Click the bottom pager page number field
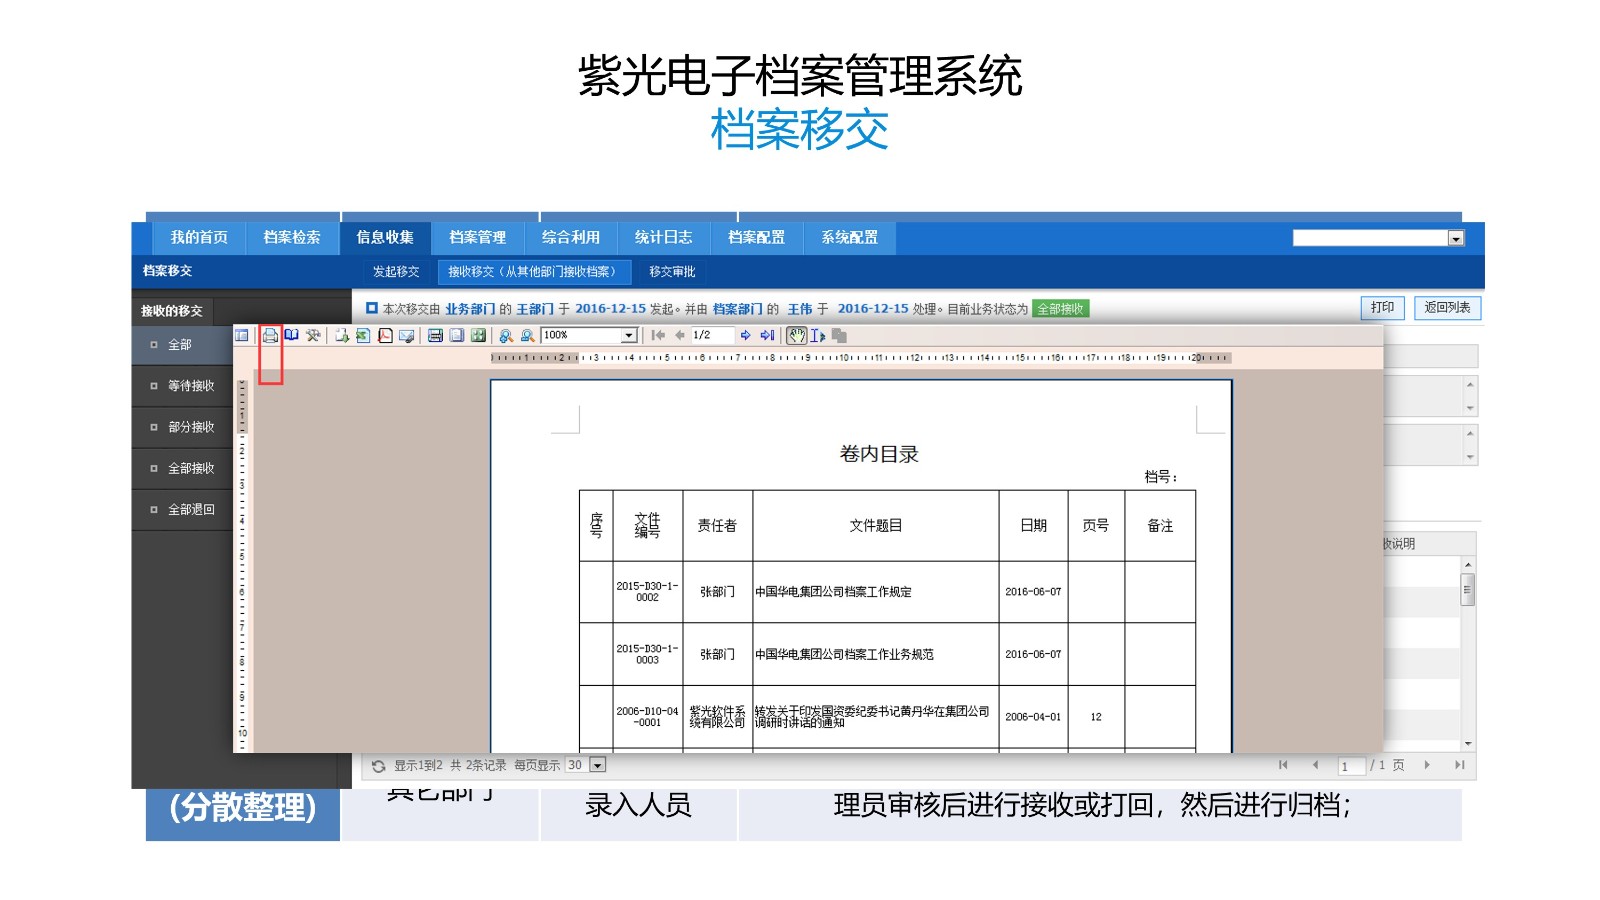 [x=1351, y=766]
